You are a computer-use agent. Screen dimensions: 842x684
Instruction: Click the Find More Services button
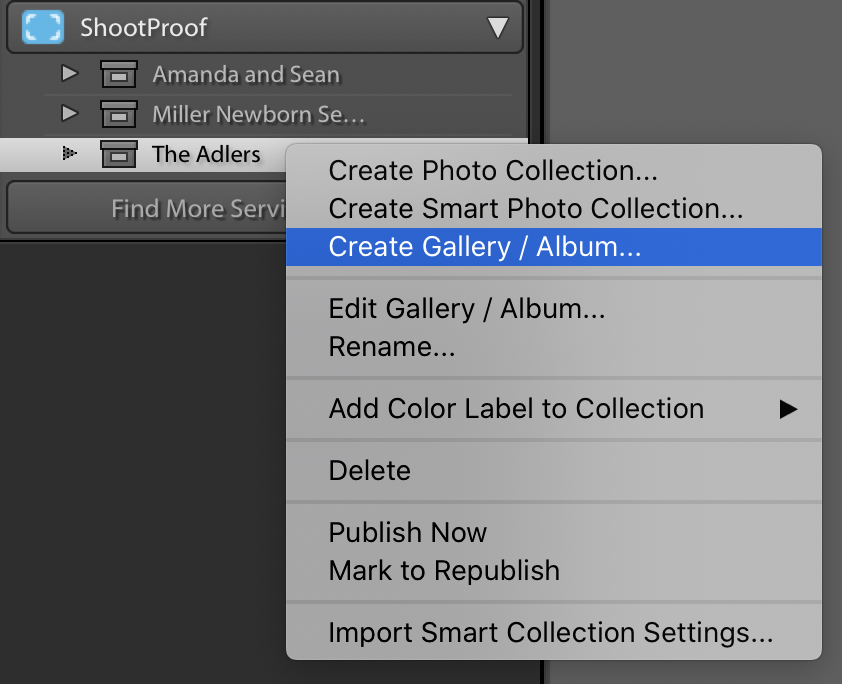tap(147, 208)
